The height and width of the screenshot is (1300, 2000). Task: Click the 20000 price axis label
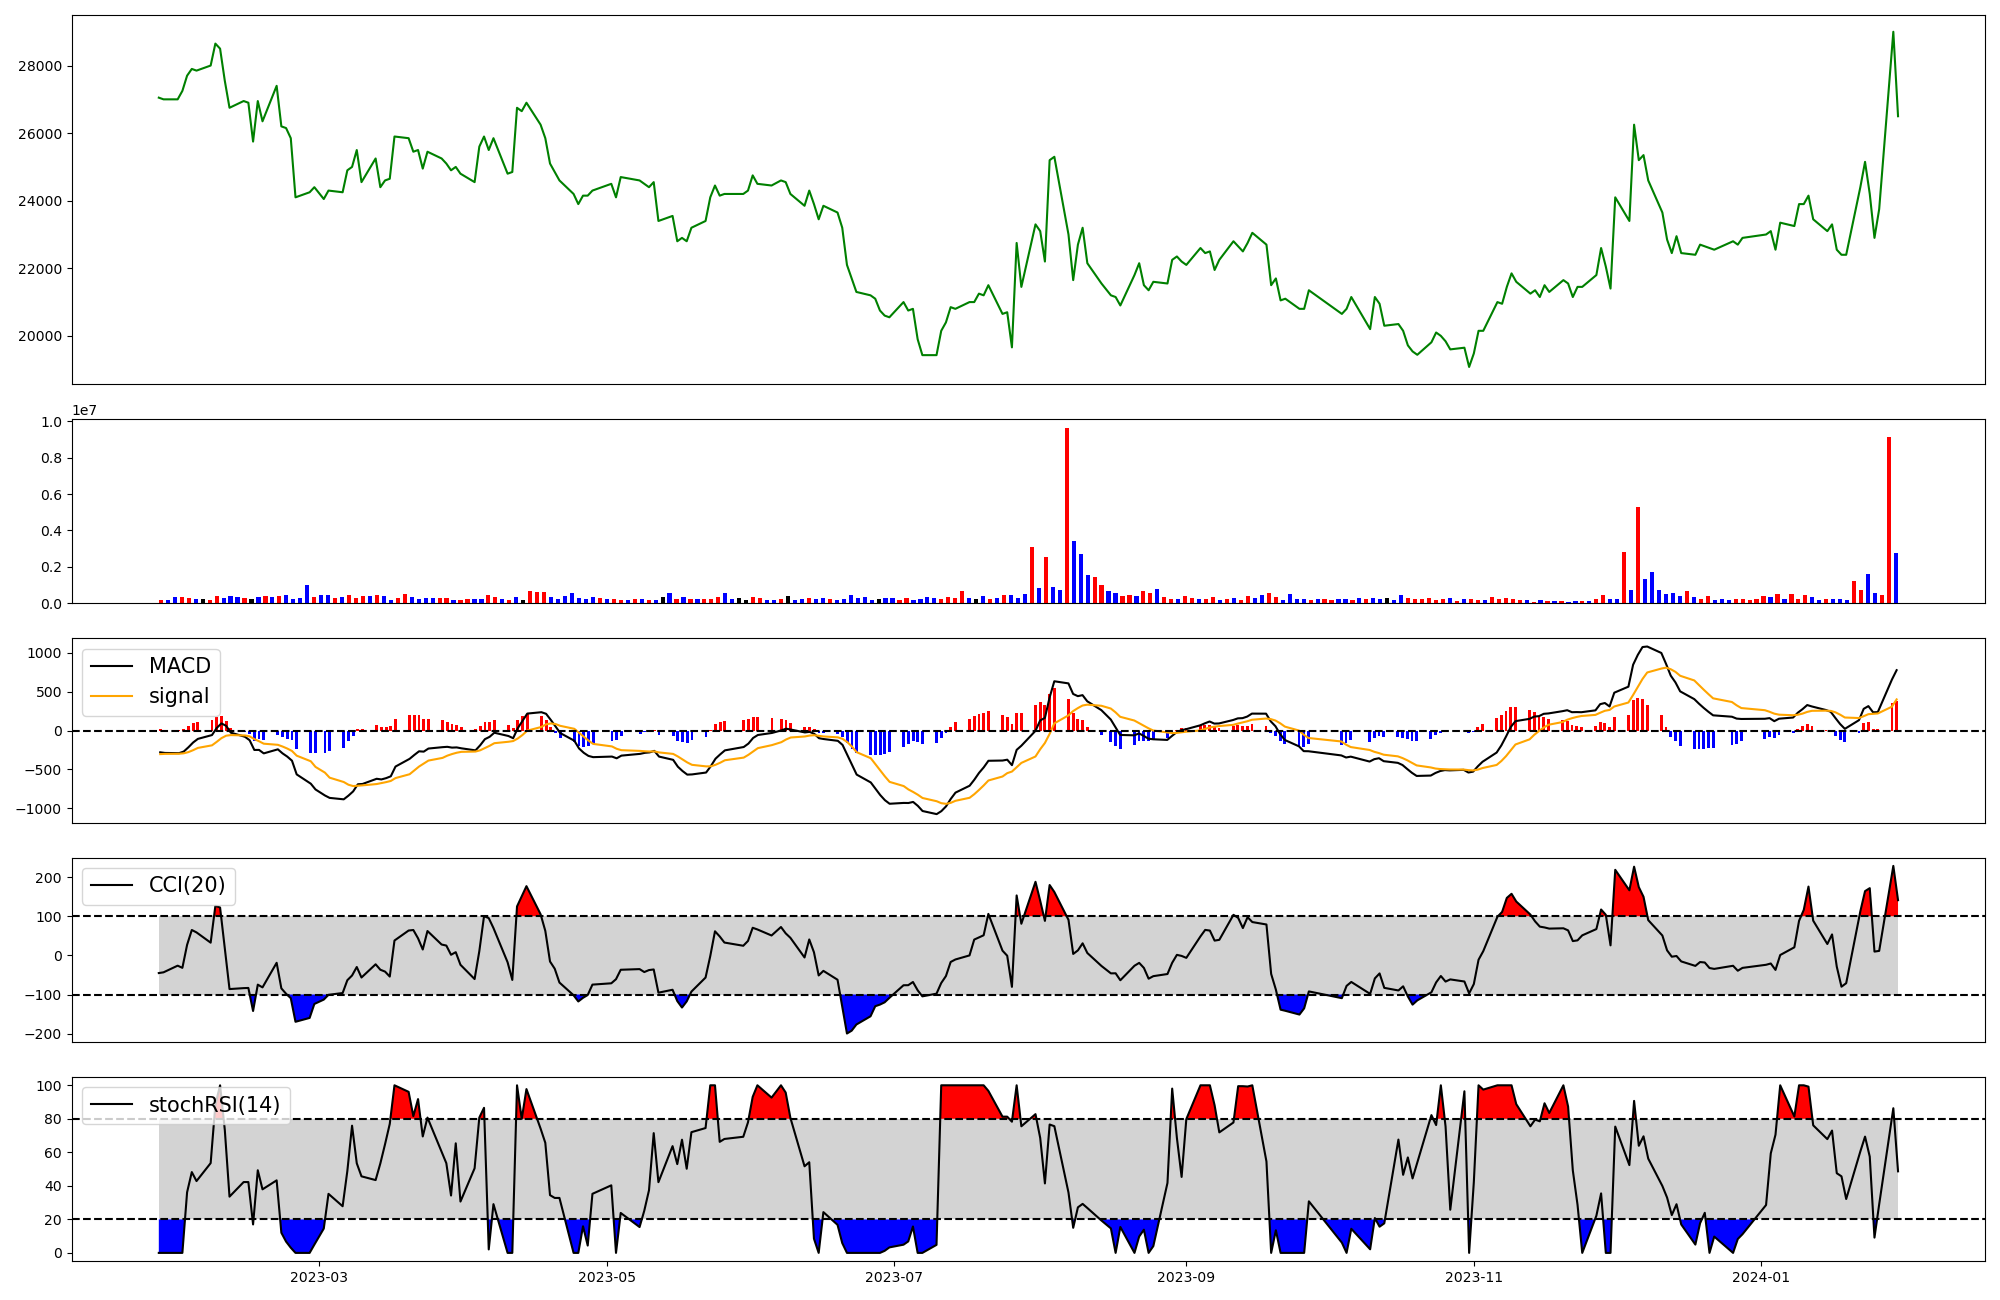click(41, 337)
